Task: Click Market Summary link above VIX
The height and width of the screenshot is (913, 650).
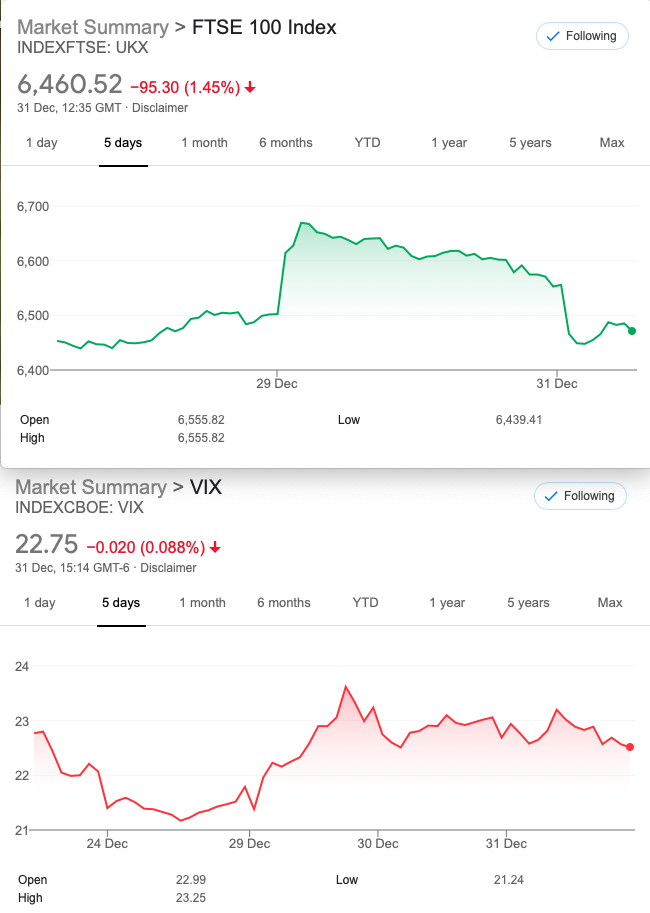Action: (91, 487)
